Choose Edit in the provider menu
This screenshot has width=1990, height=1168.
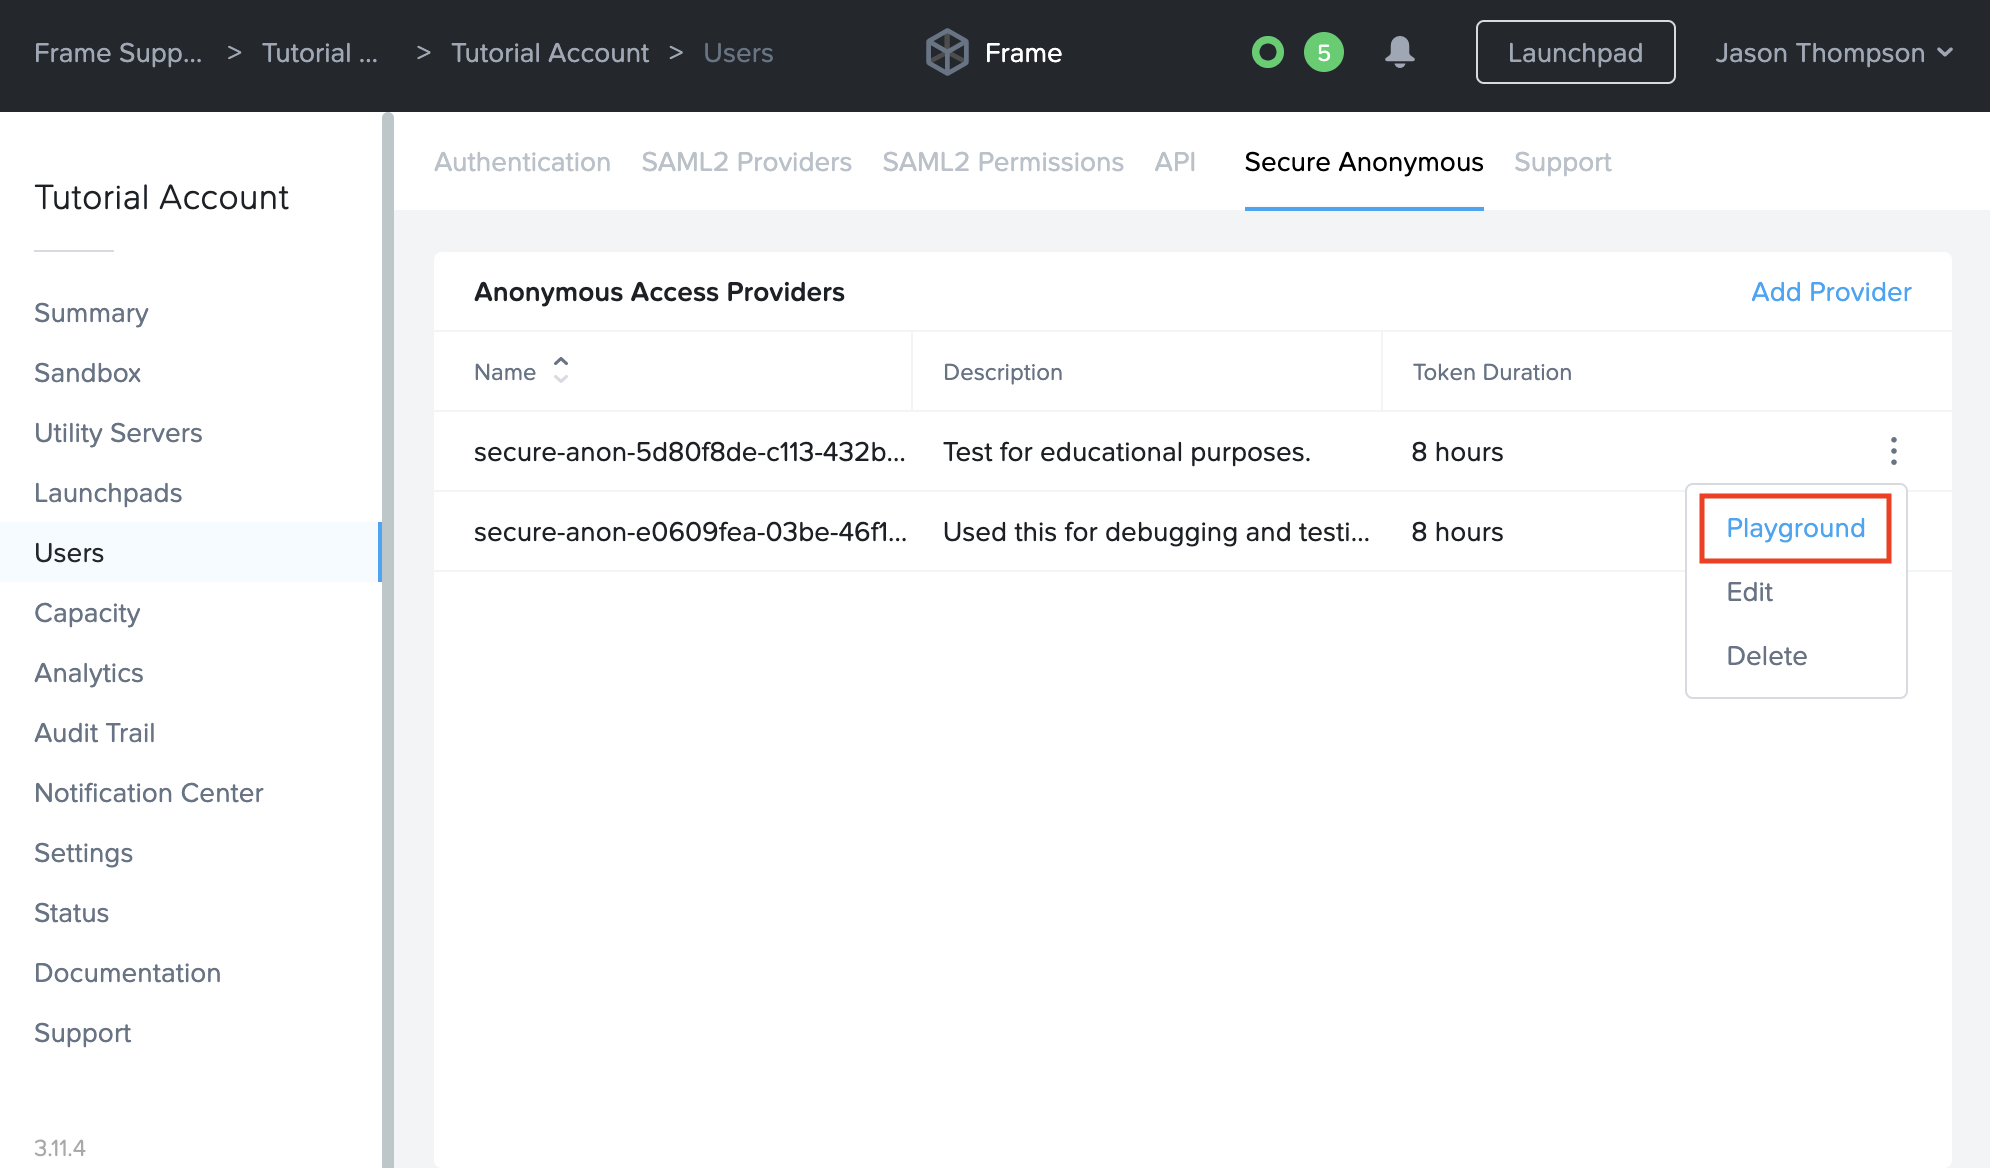1749,592
